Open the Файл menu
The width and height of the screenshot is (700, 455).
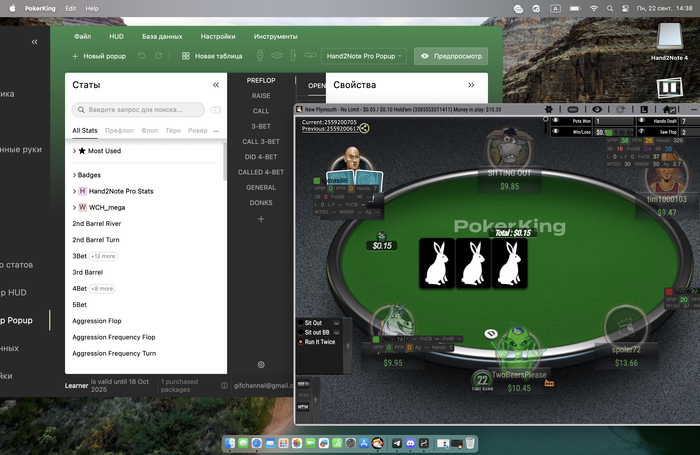83,37
